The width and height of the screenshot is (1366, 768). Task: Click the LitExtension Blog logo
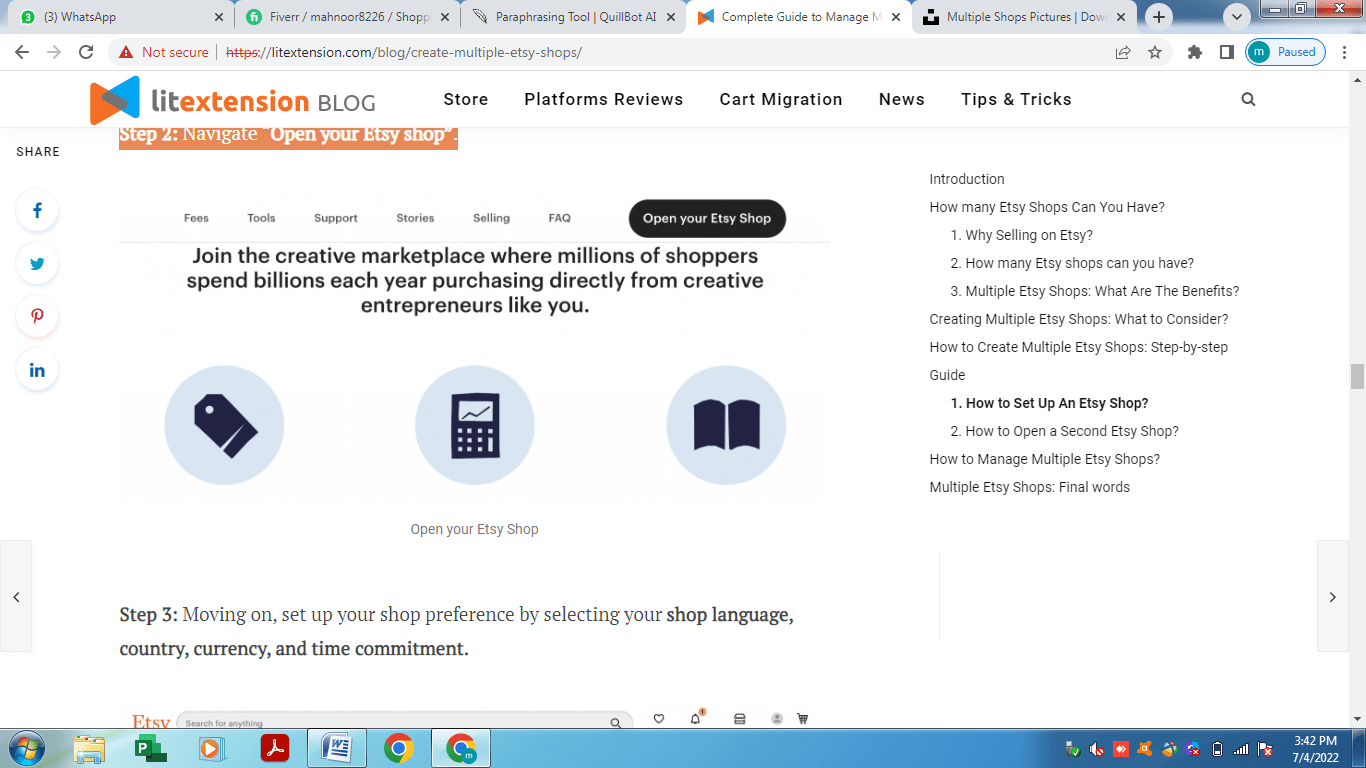tap(233, 100)
